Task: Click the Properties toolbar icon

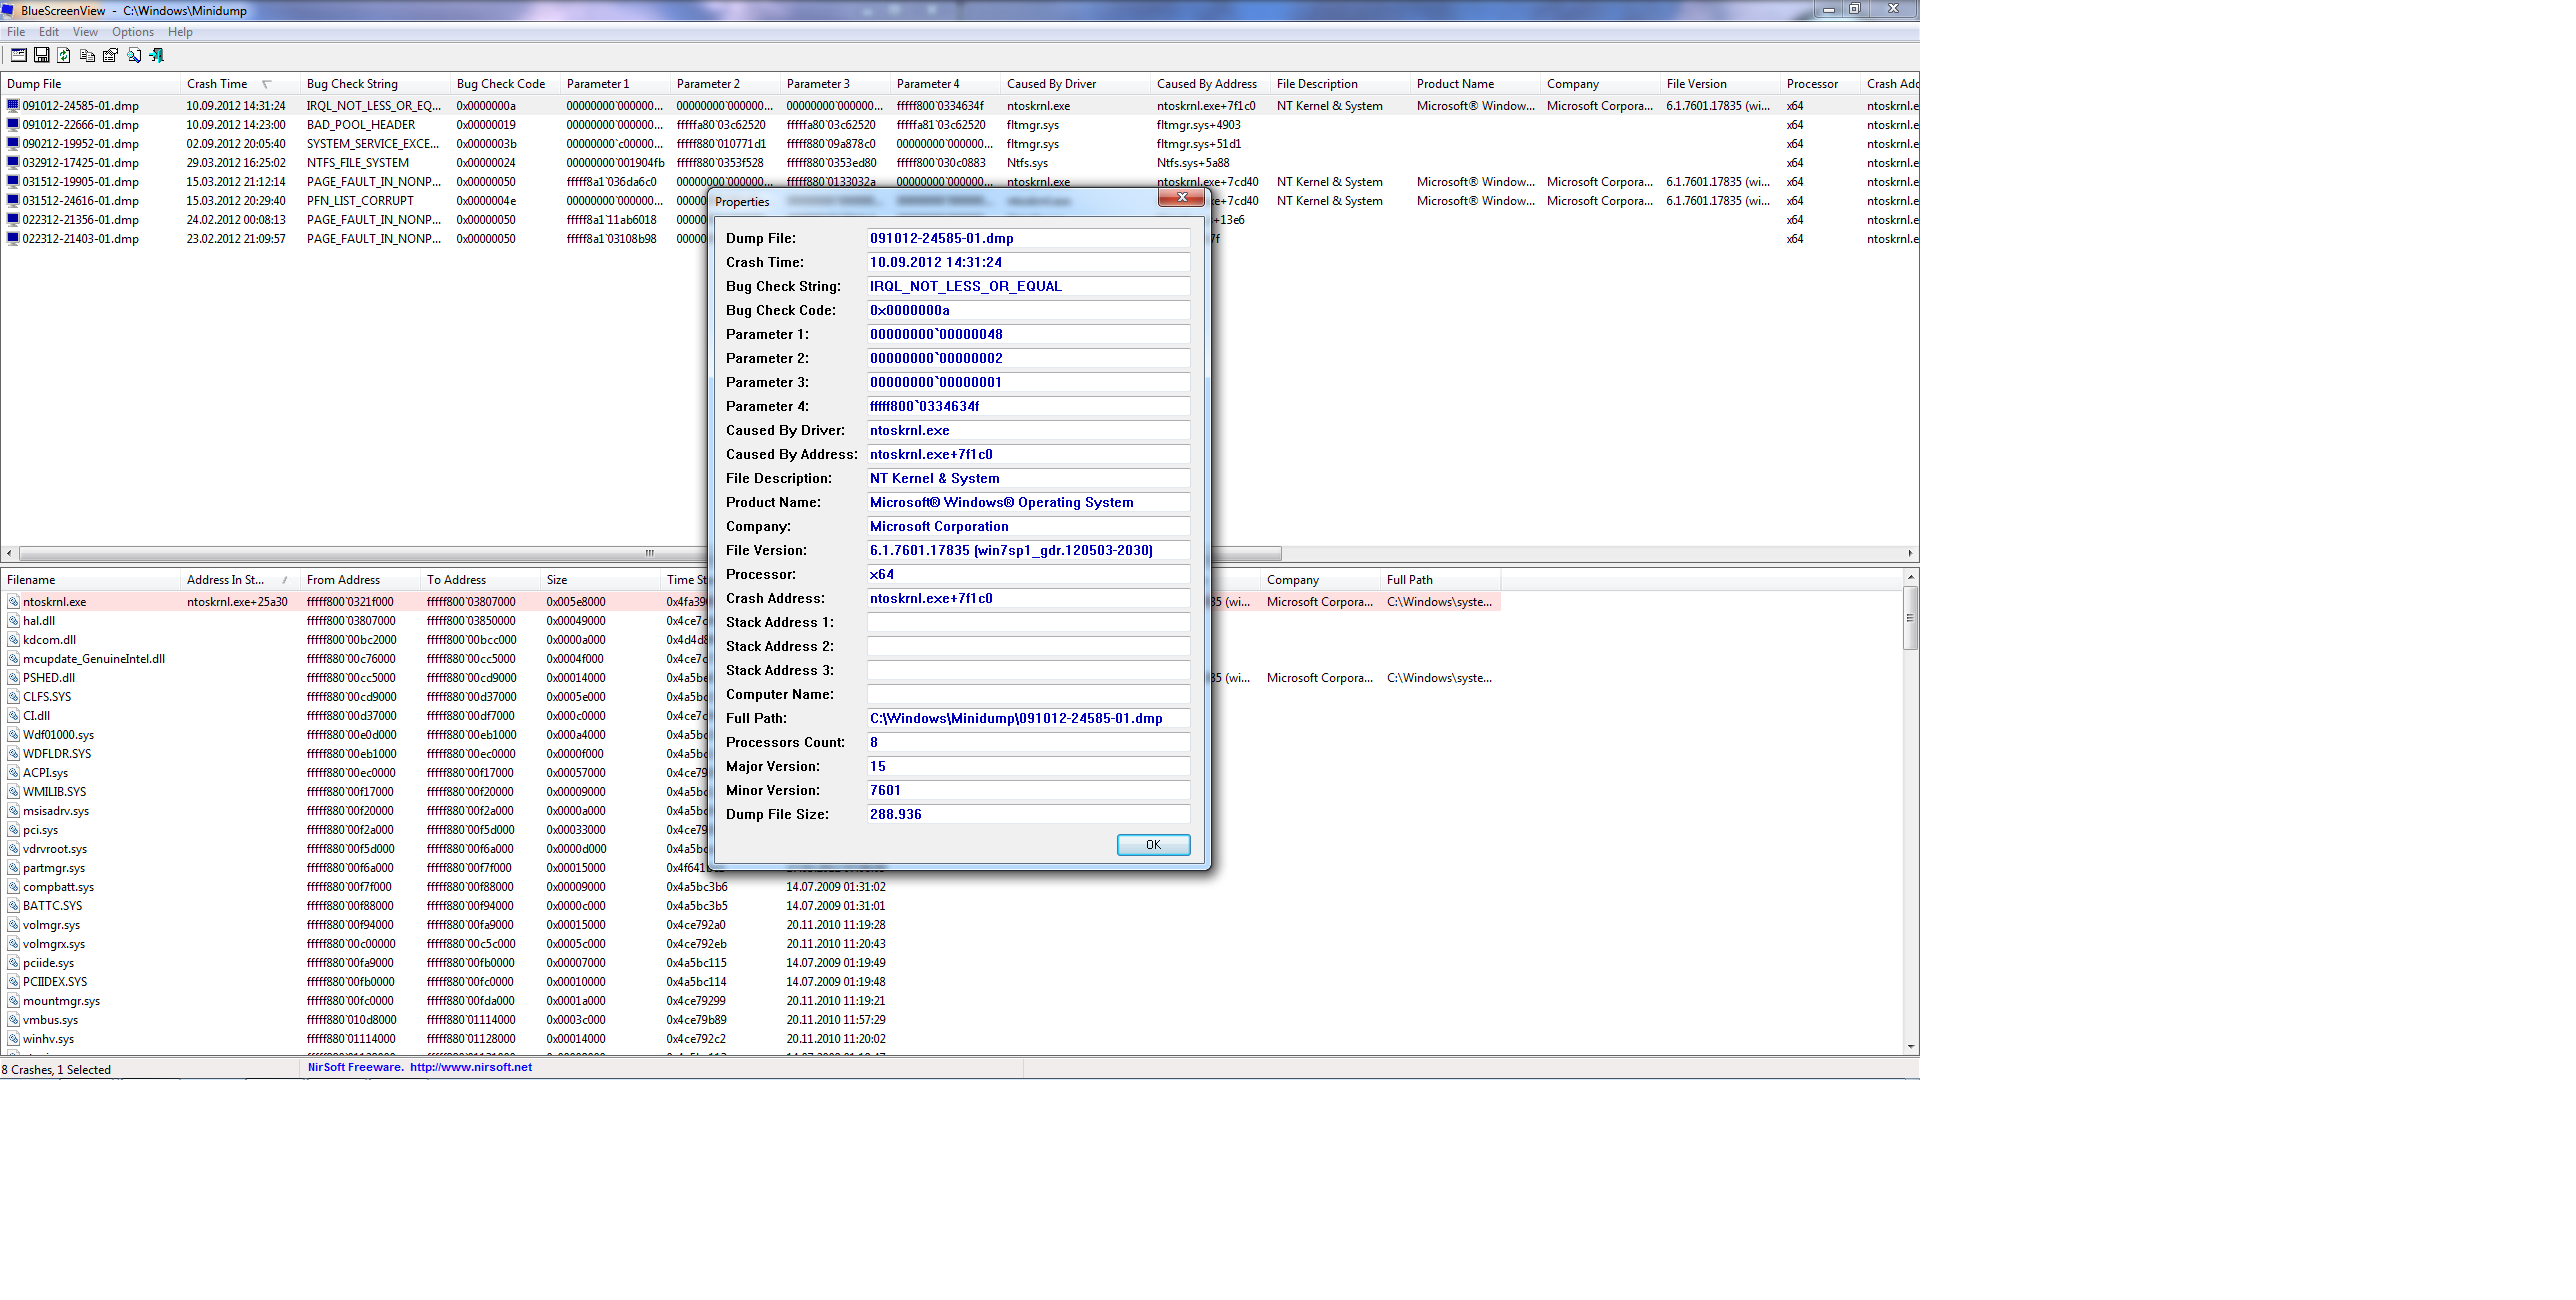Action: pos(110,56)
